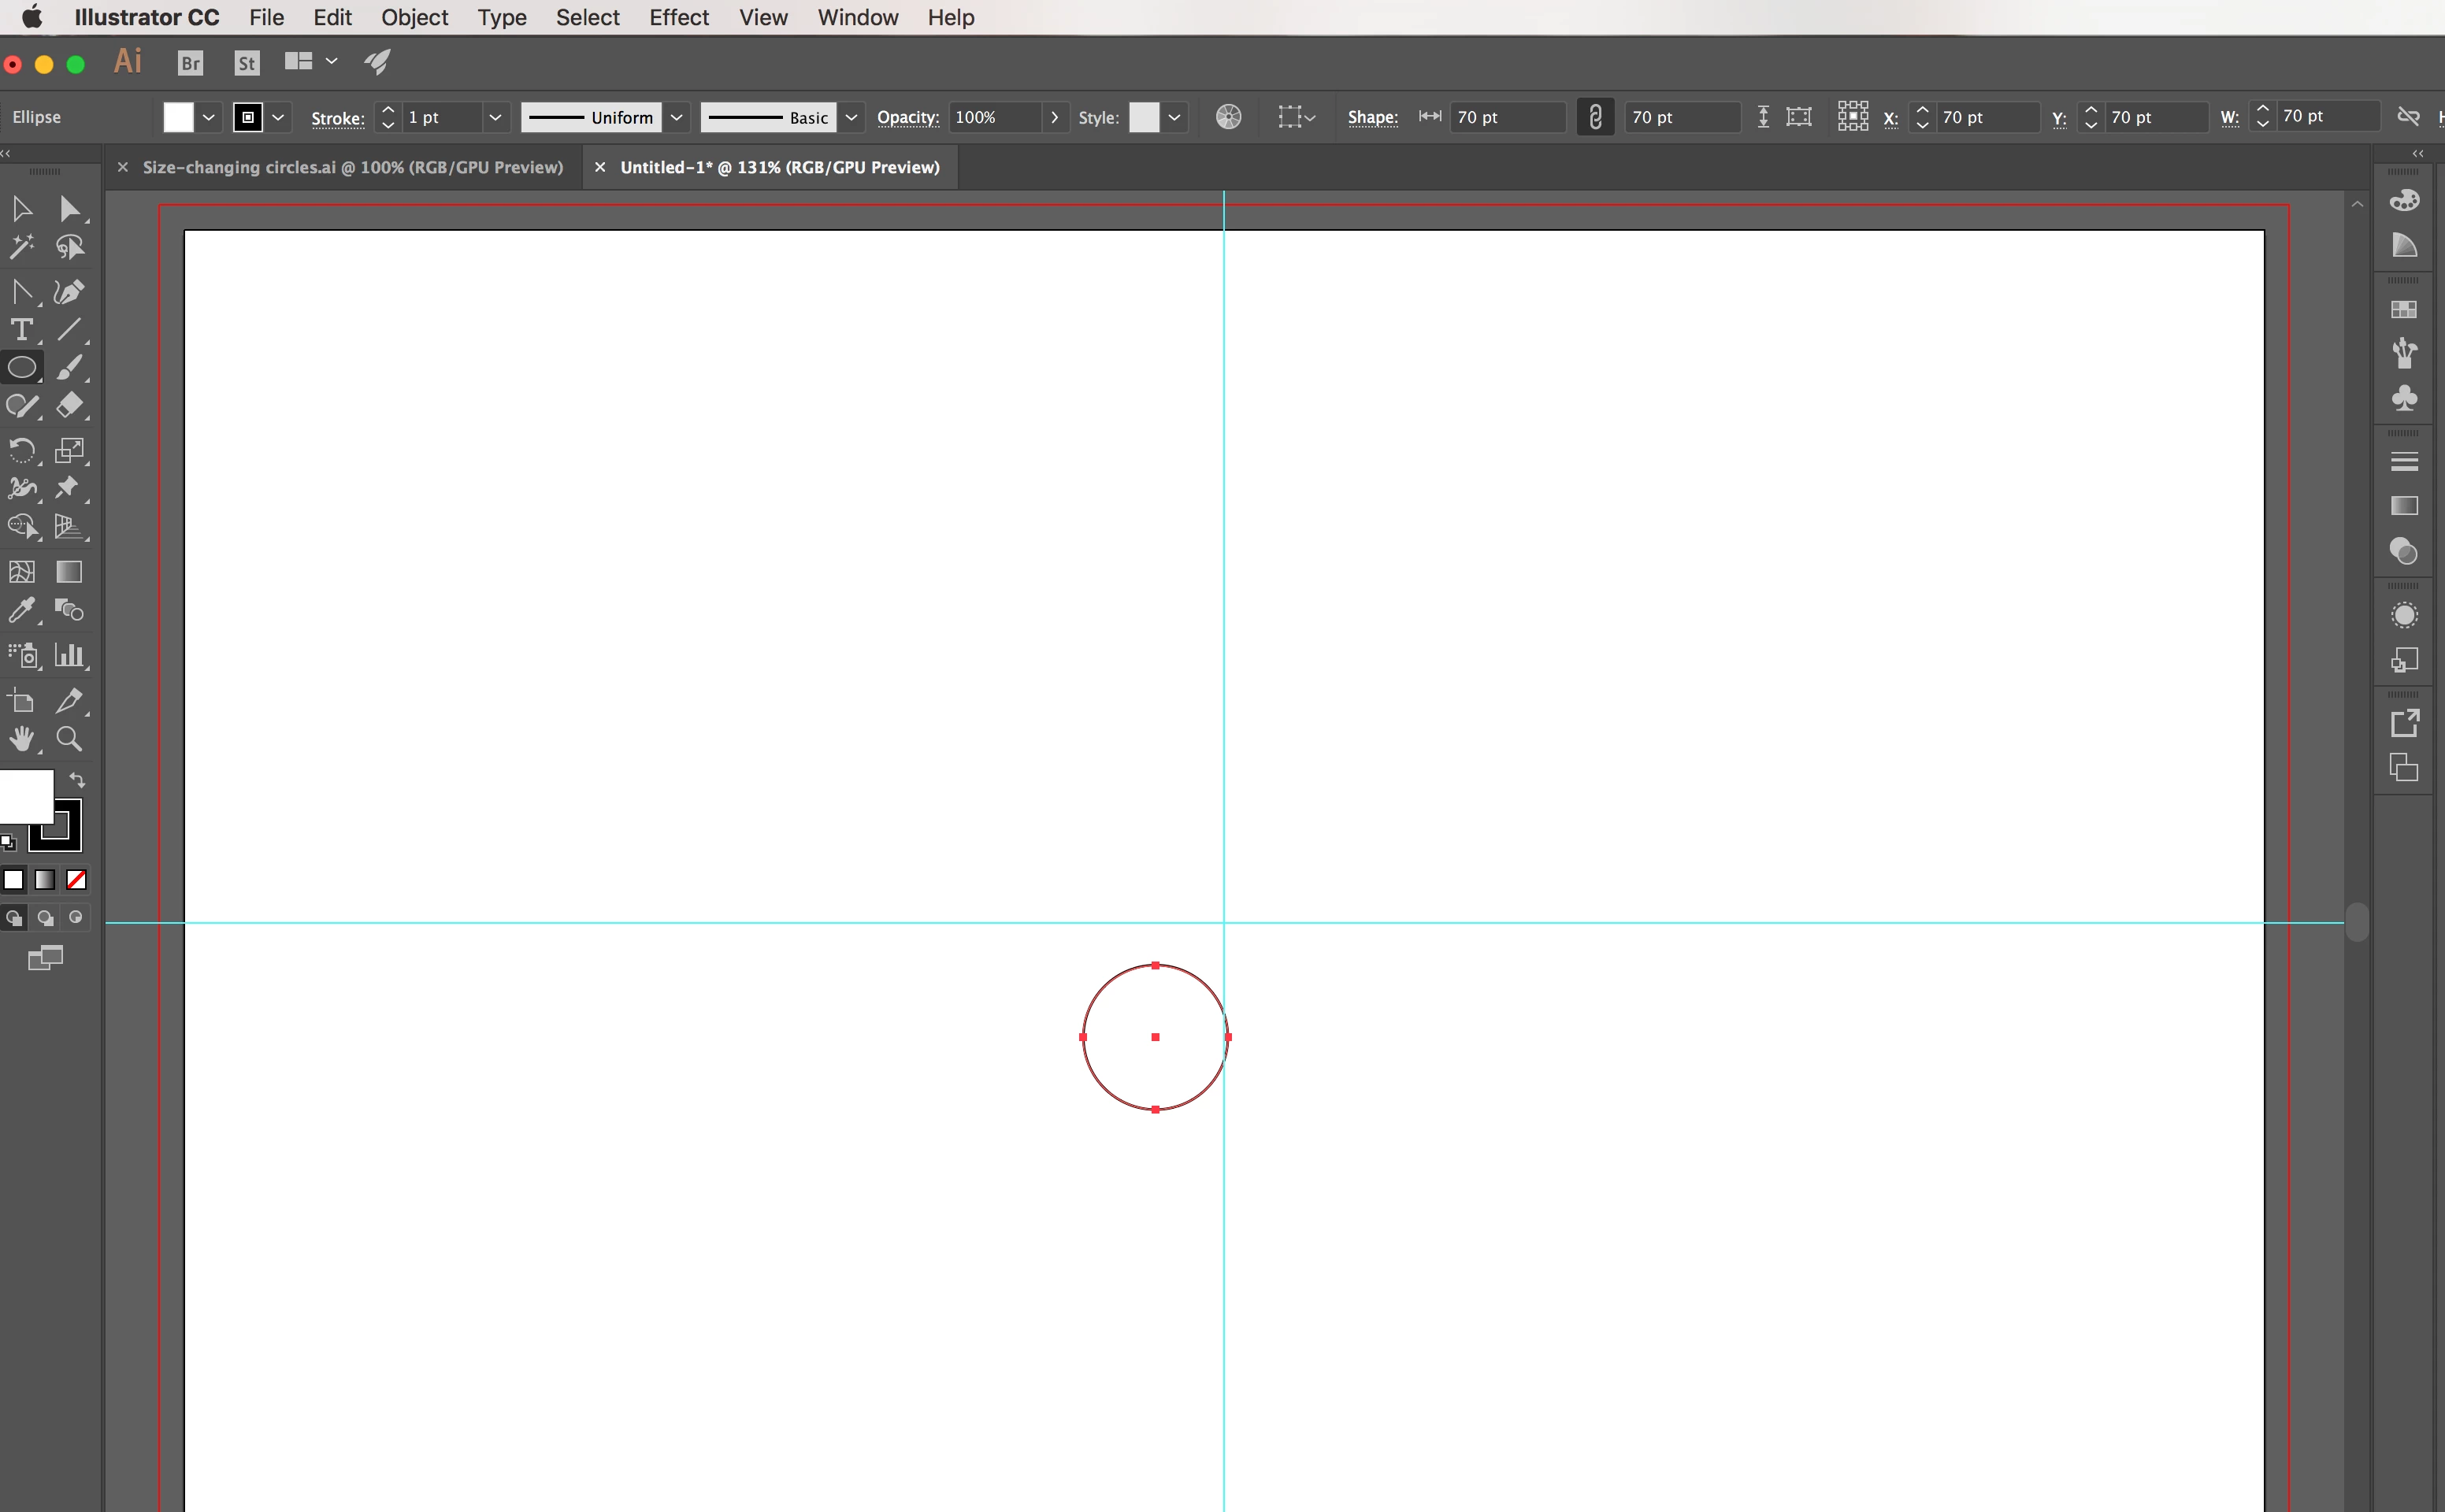This screenshot has width=2445, height=1512.
Task: Set fill to None
Action: (x=76, y=880)
